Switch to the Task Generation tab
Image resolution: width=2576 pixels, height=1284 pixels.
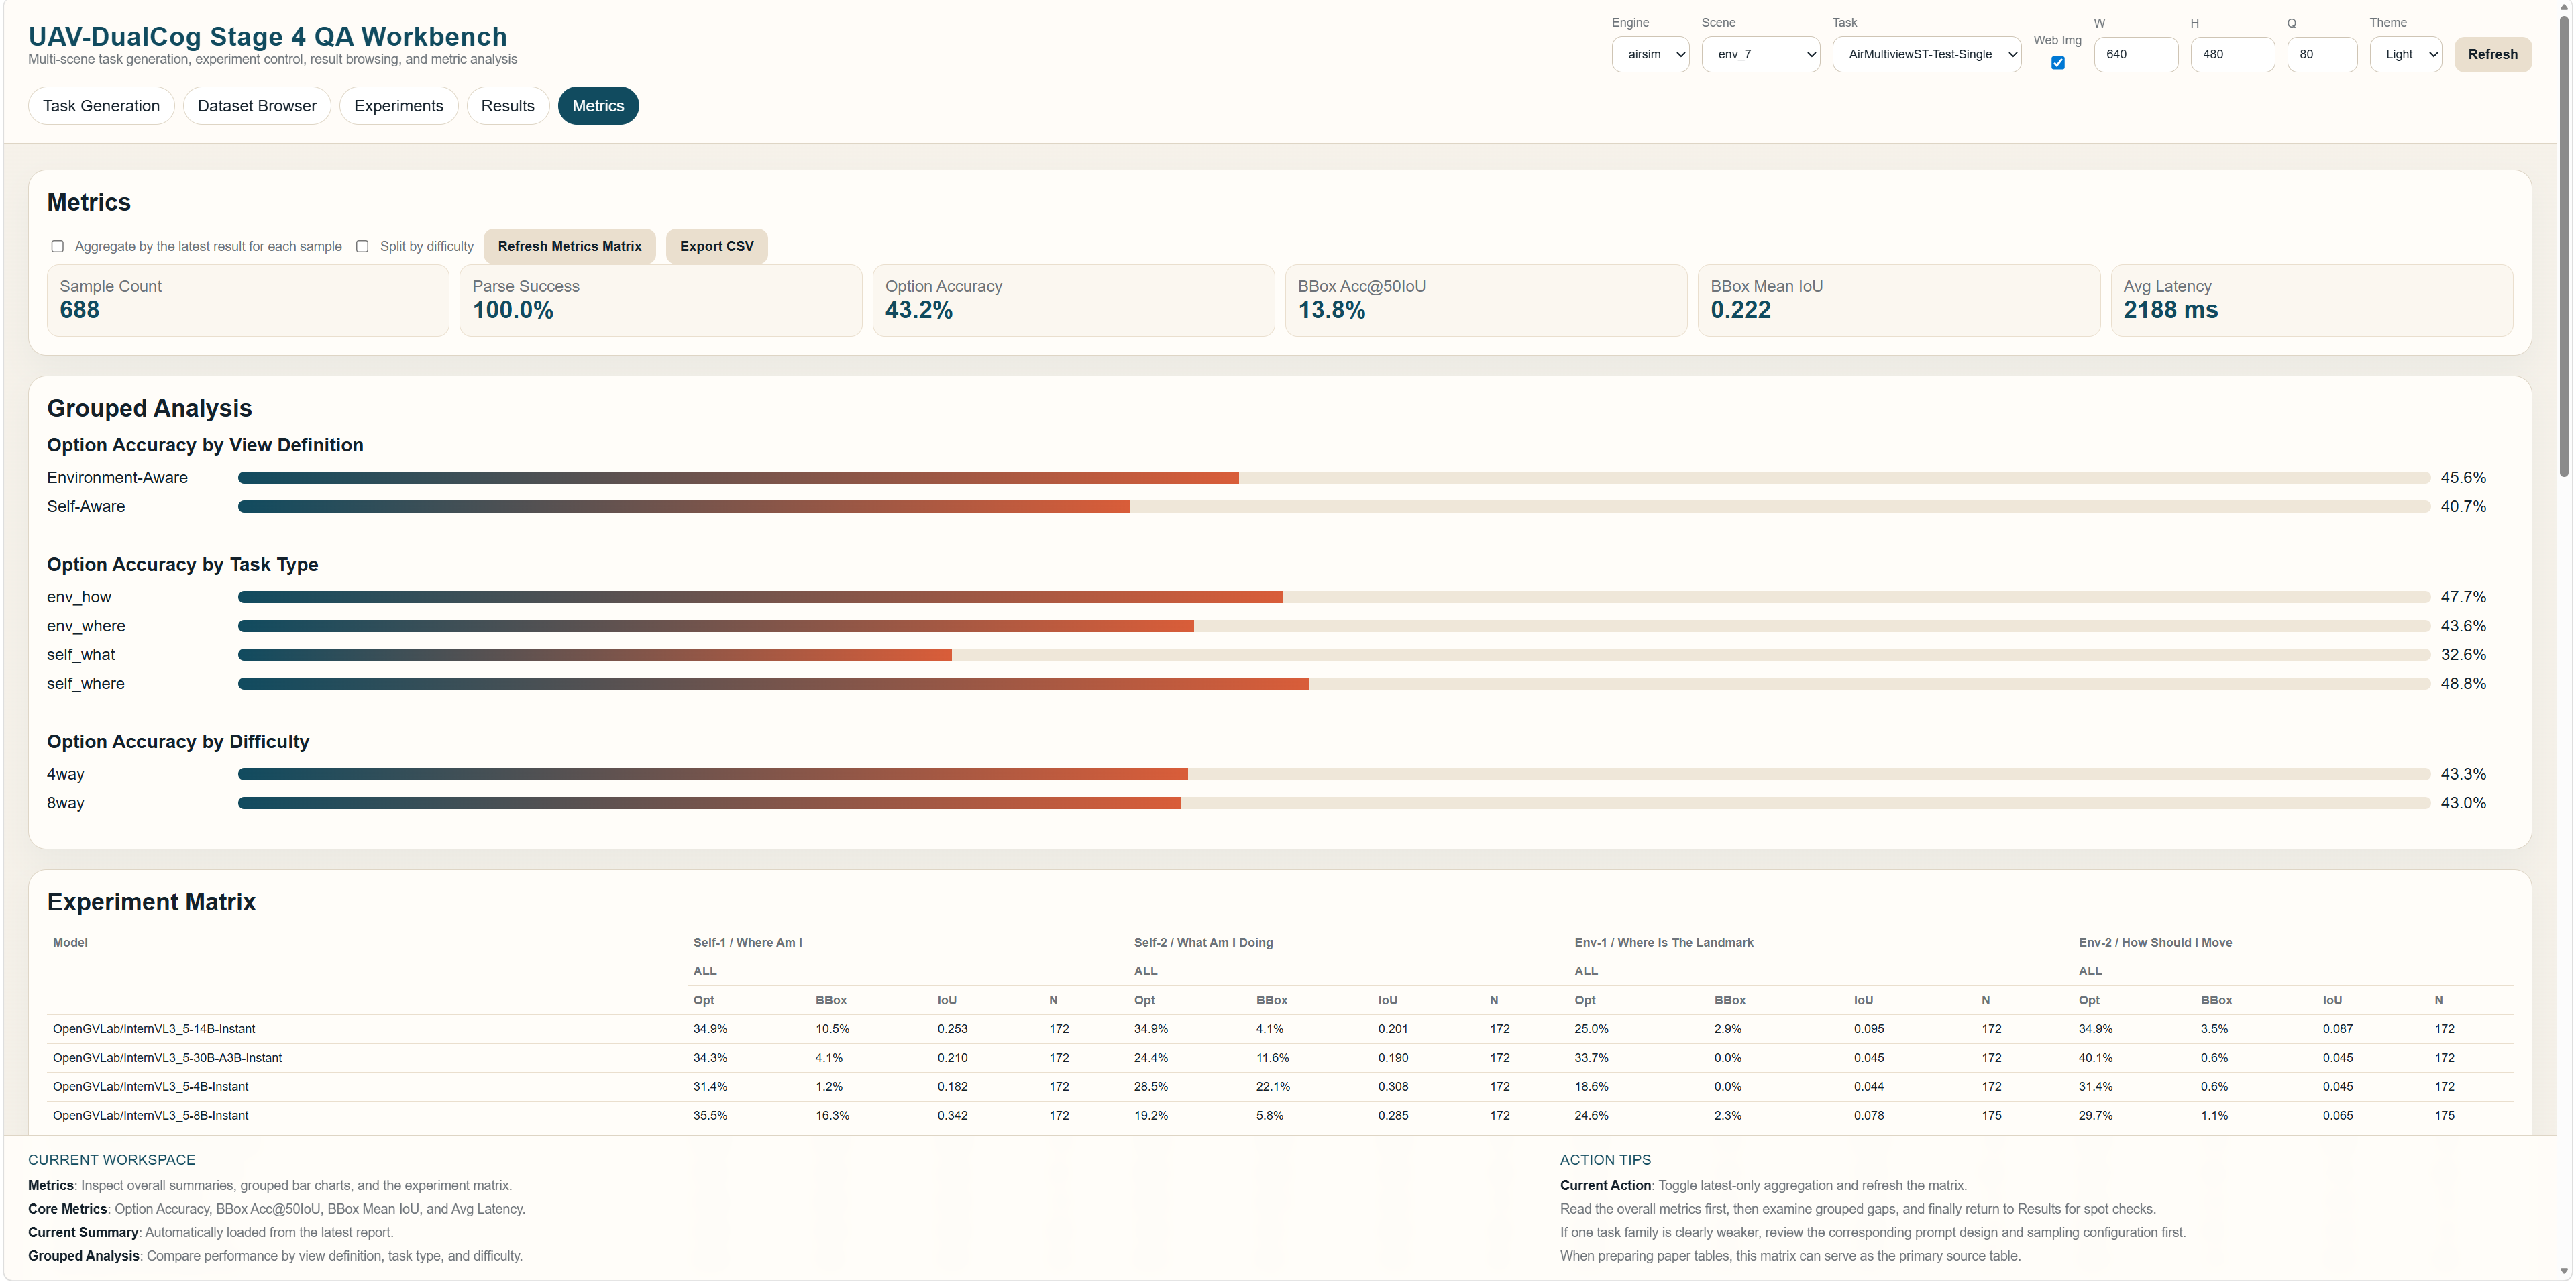pos(100,105)
